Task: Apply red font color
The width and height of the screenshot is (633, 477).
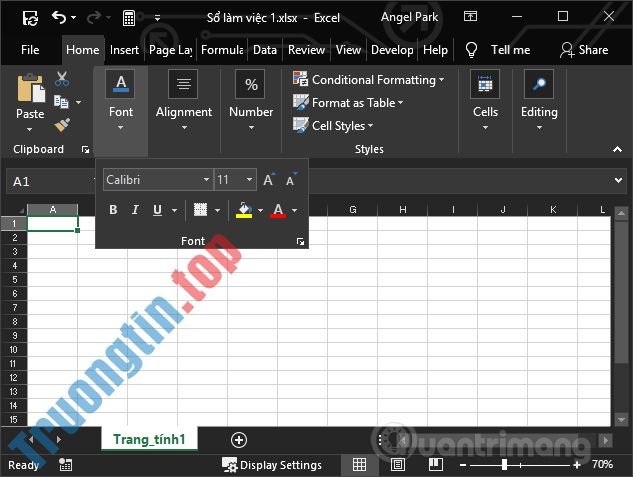Action: coord(278,210)
